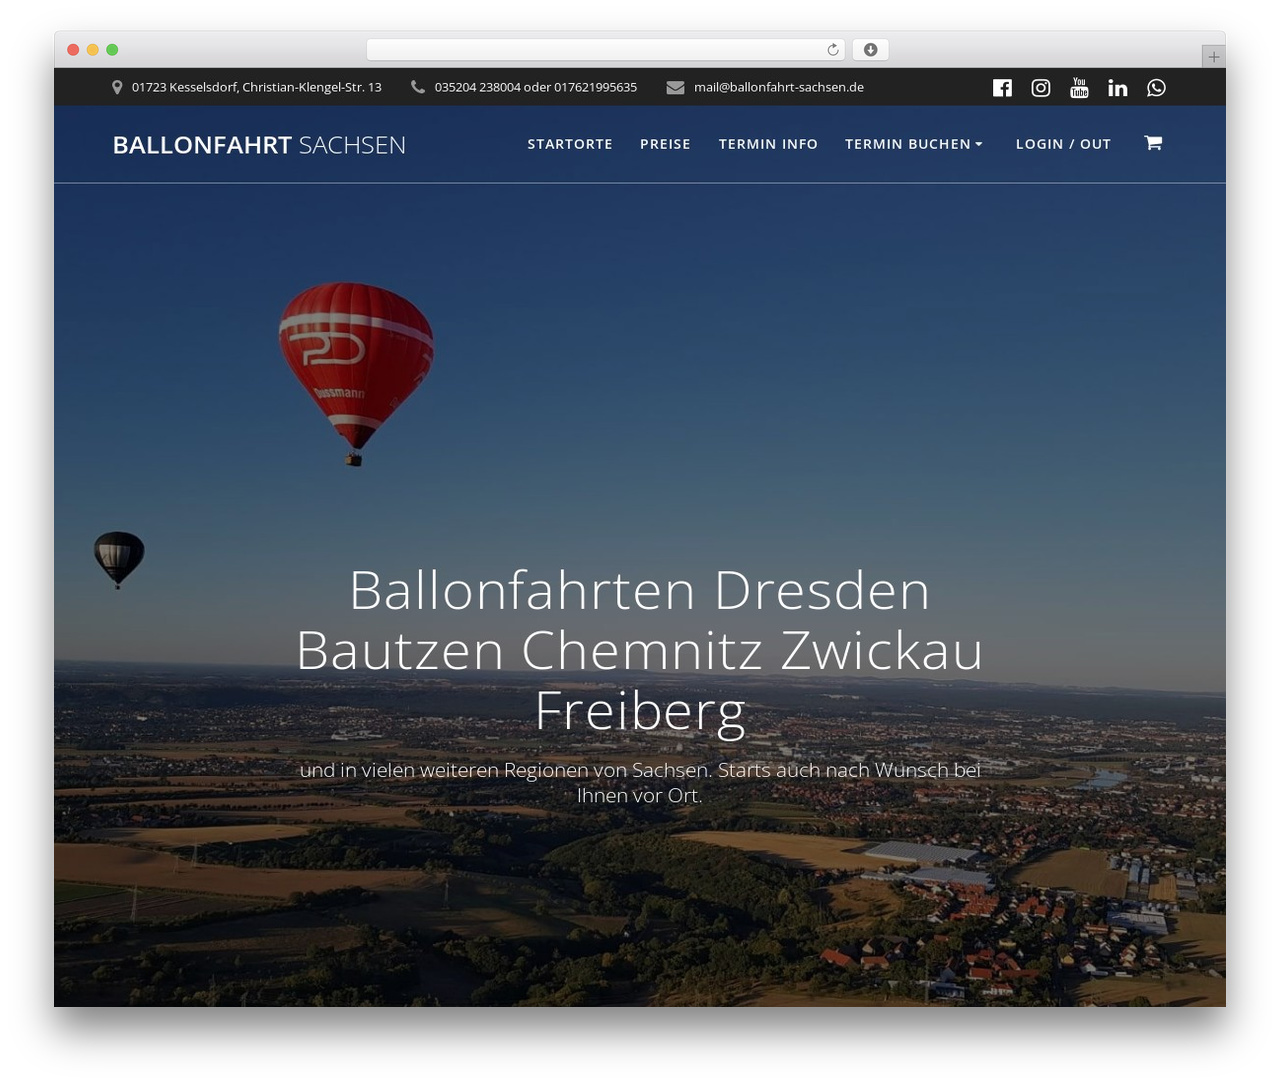Open the WhatsApp social icon

tap(1156, 88)
